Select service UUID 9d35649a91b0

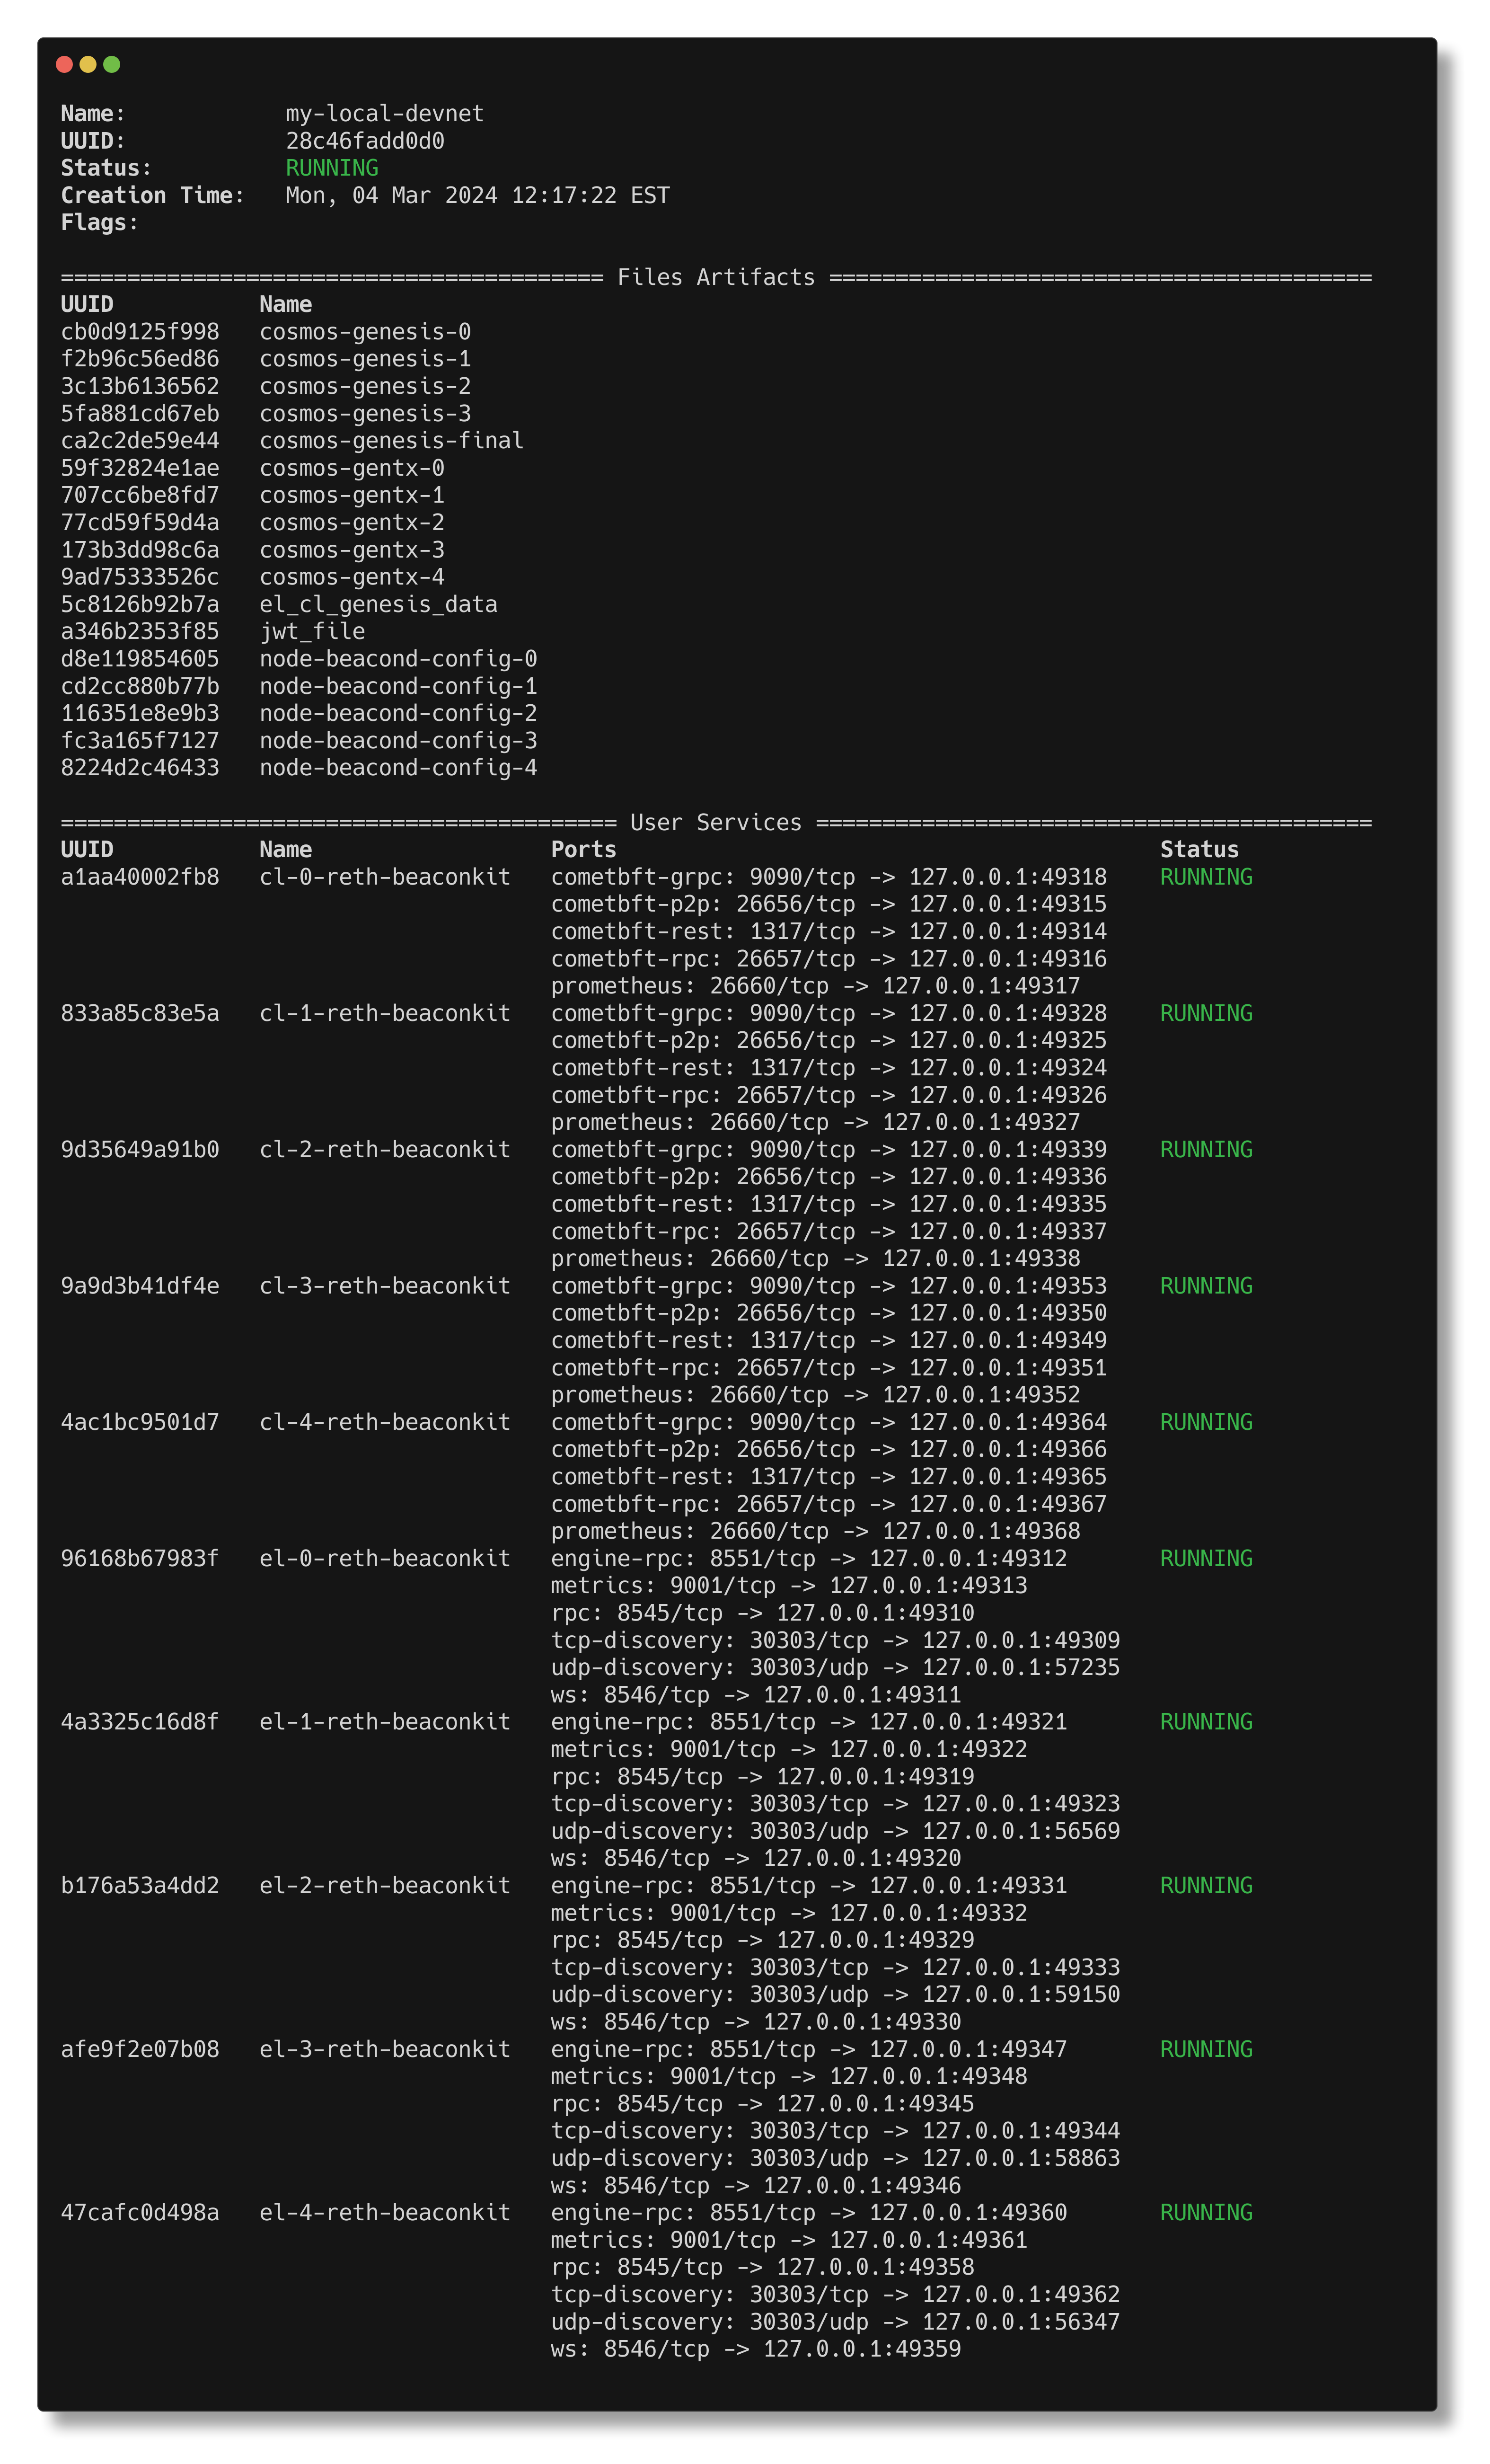[x=140, y=1149]
